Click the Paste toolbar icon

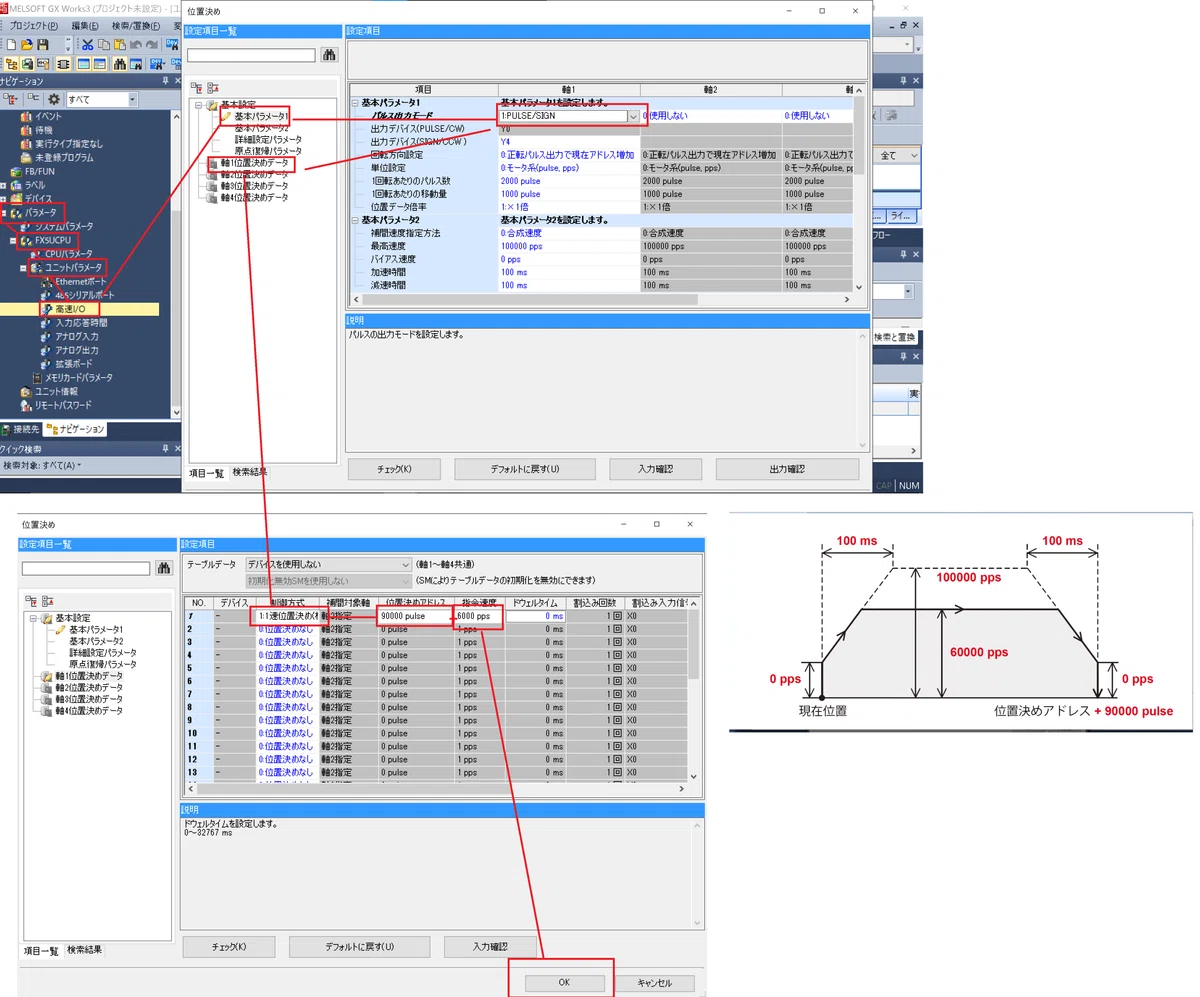click(119, 45)
